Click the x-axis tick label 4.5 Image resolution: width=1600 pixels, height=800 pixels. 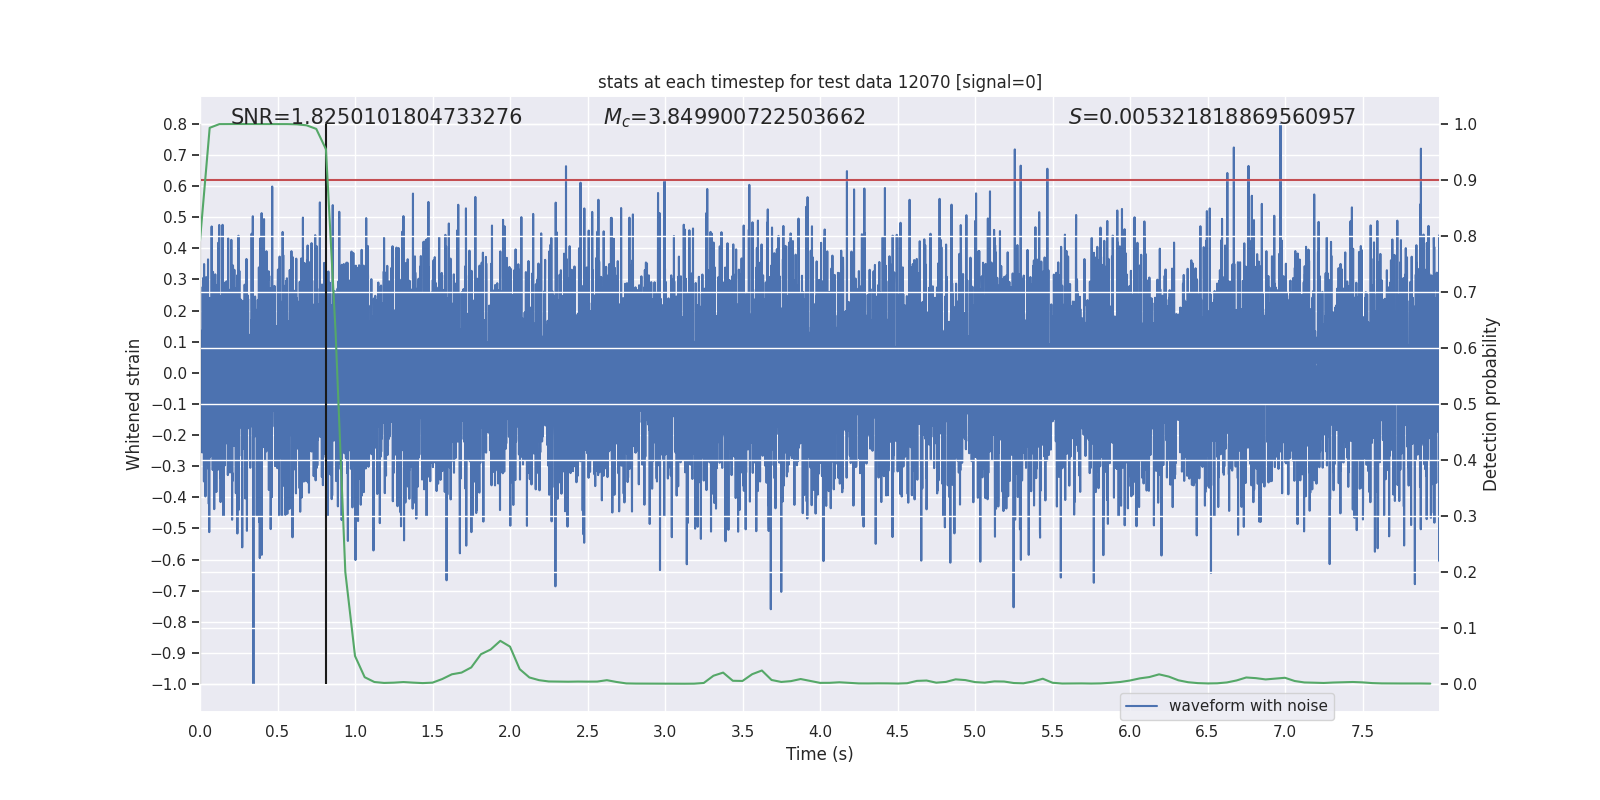[x=897, y=731]
